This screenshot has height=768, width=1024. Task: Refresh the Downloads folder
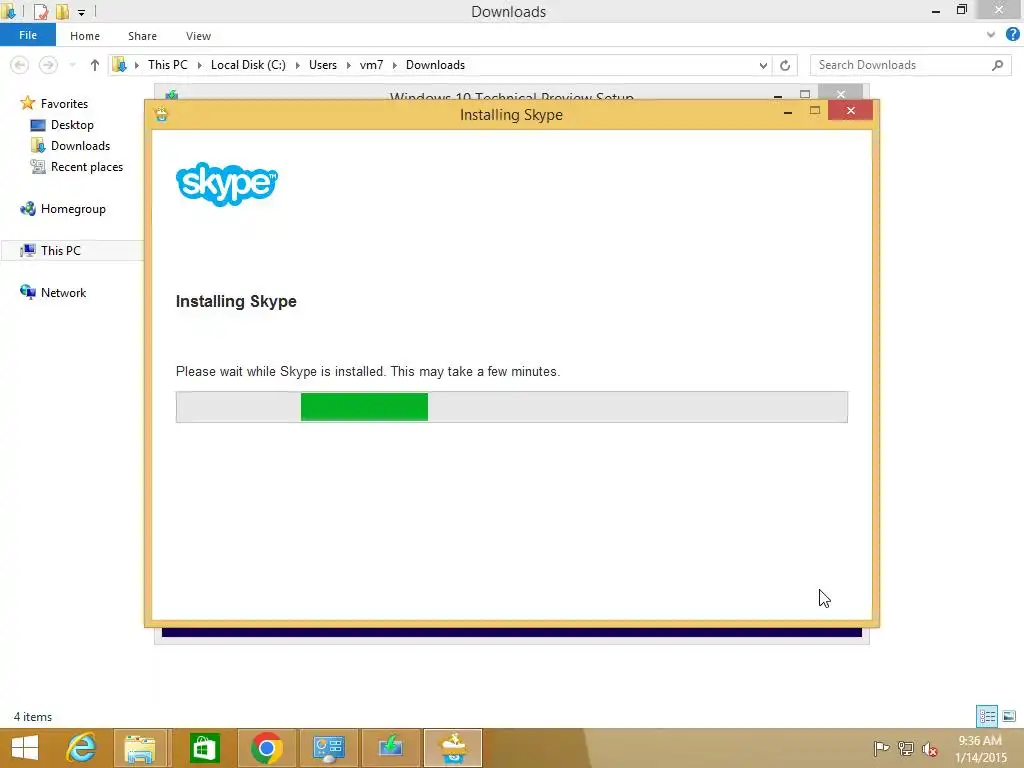point(785,65)
